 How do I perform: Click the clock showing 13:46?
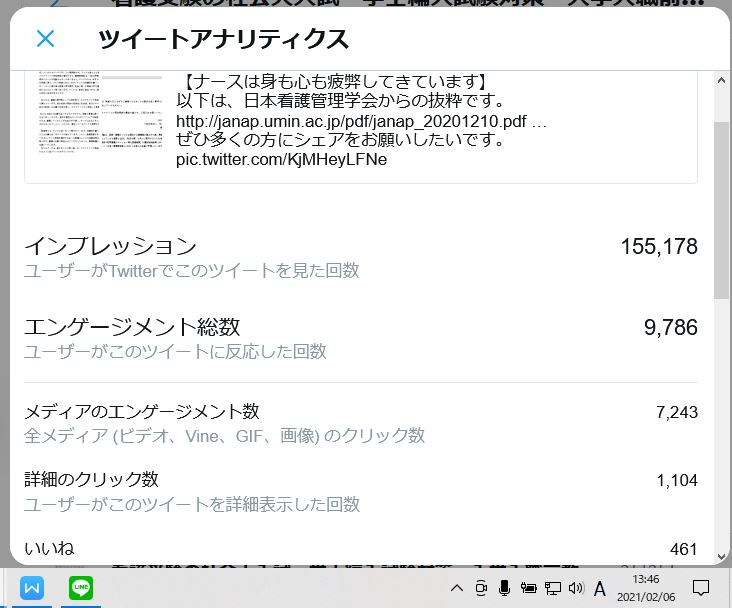(646, 588)
